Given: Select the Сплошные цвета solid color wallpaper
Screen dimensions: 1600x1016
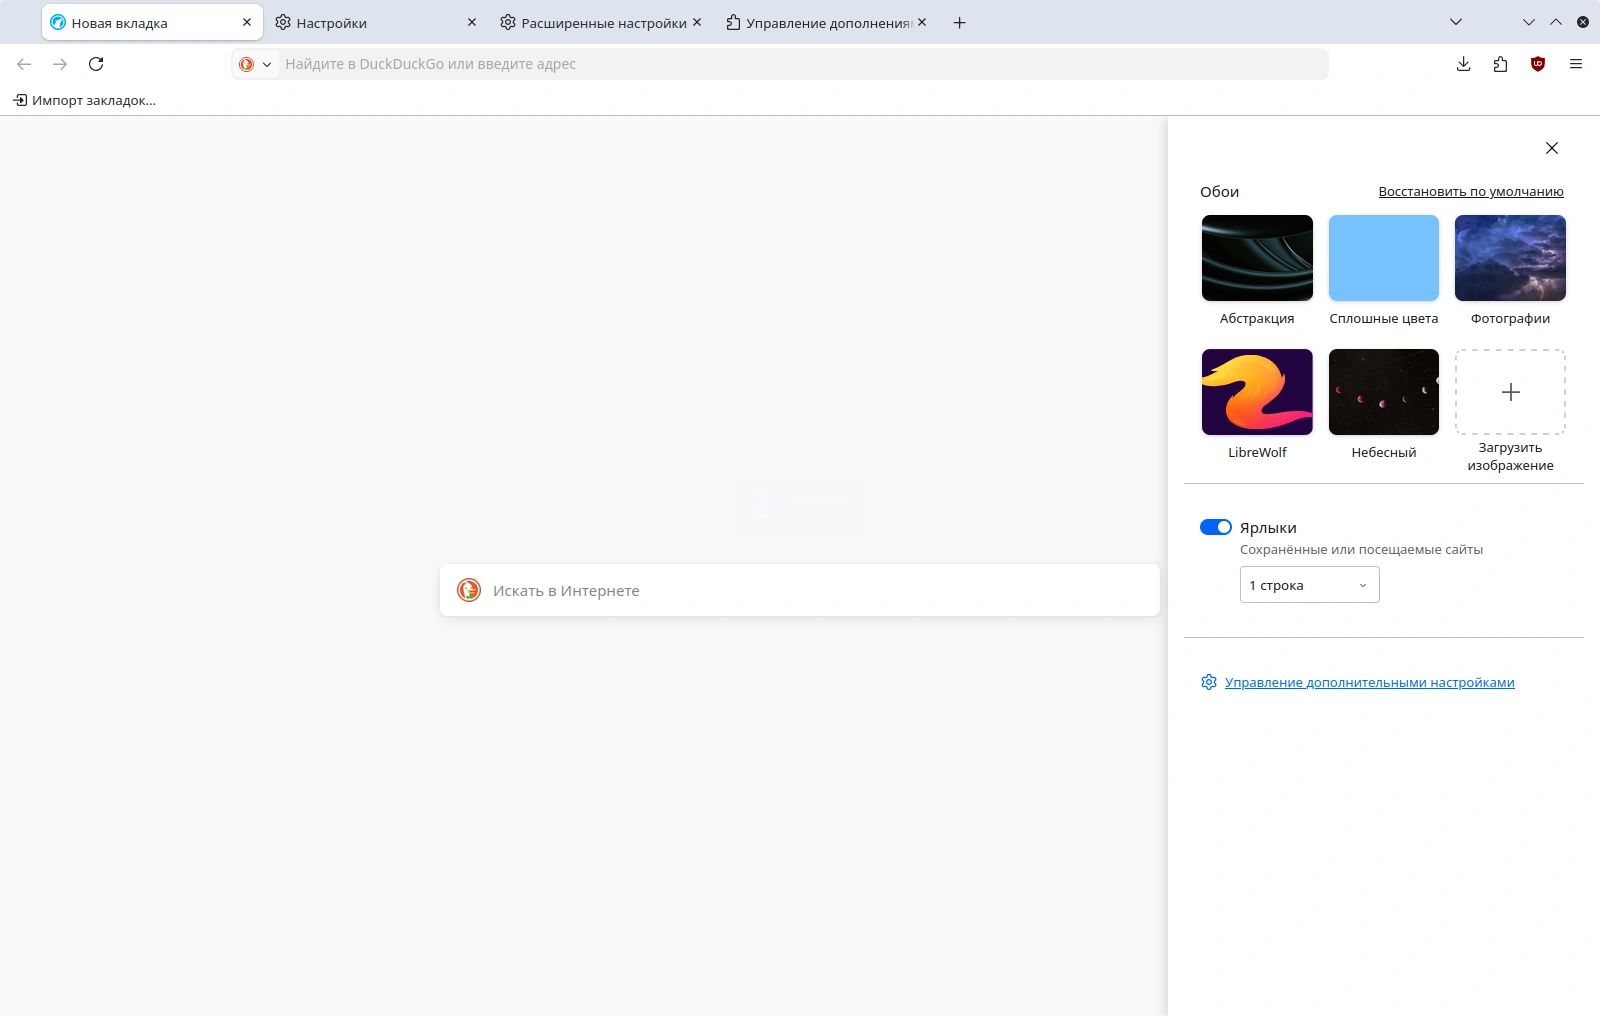Looking at the screenshot, I should [1383, 258].
